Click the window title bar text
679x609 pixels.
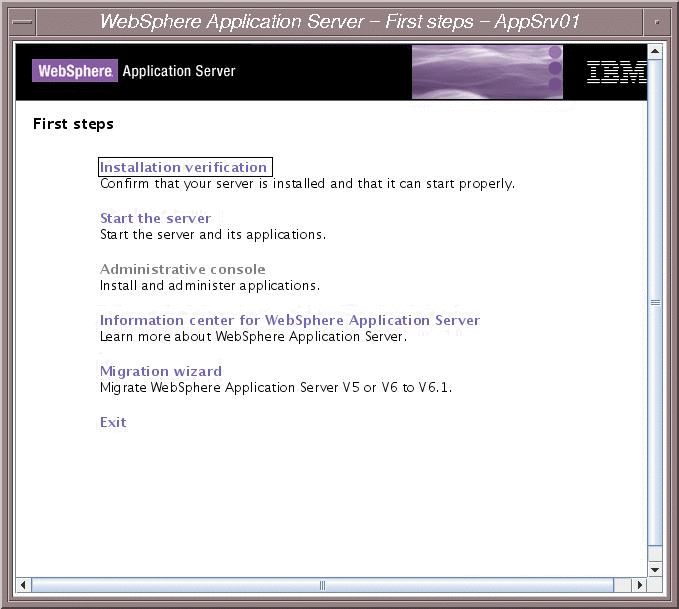point(339,22)
